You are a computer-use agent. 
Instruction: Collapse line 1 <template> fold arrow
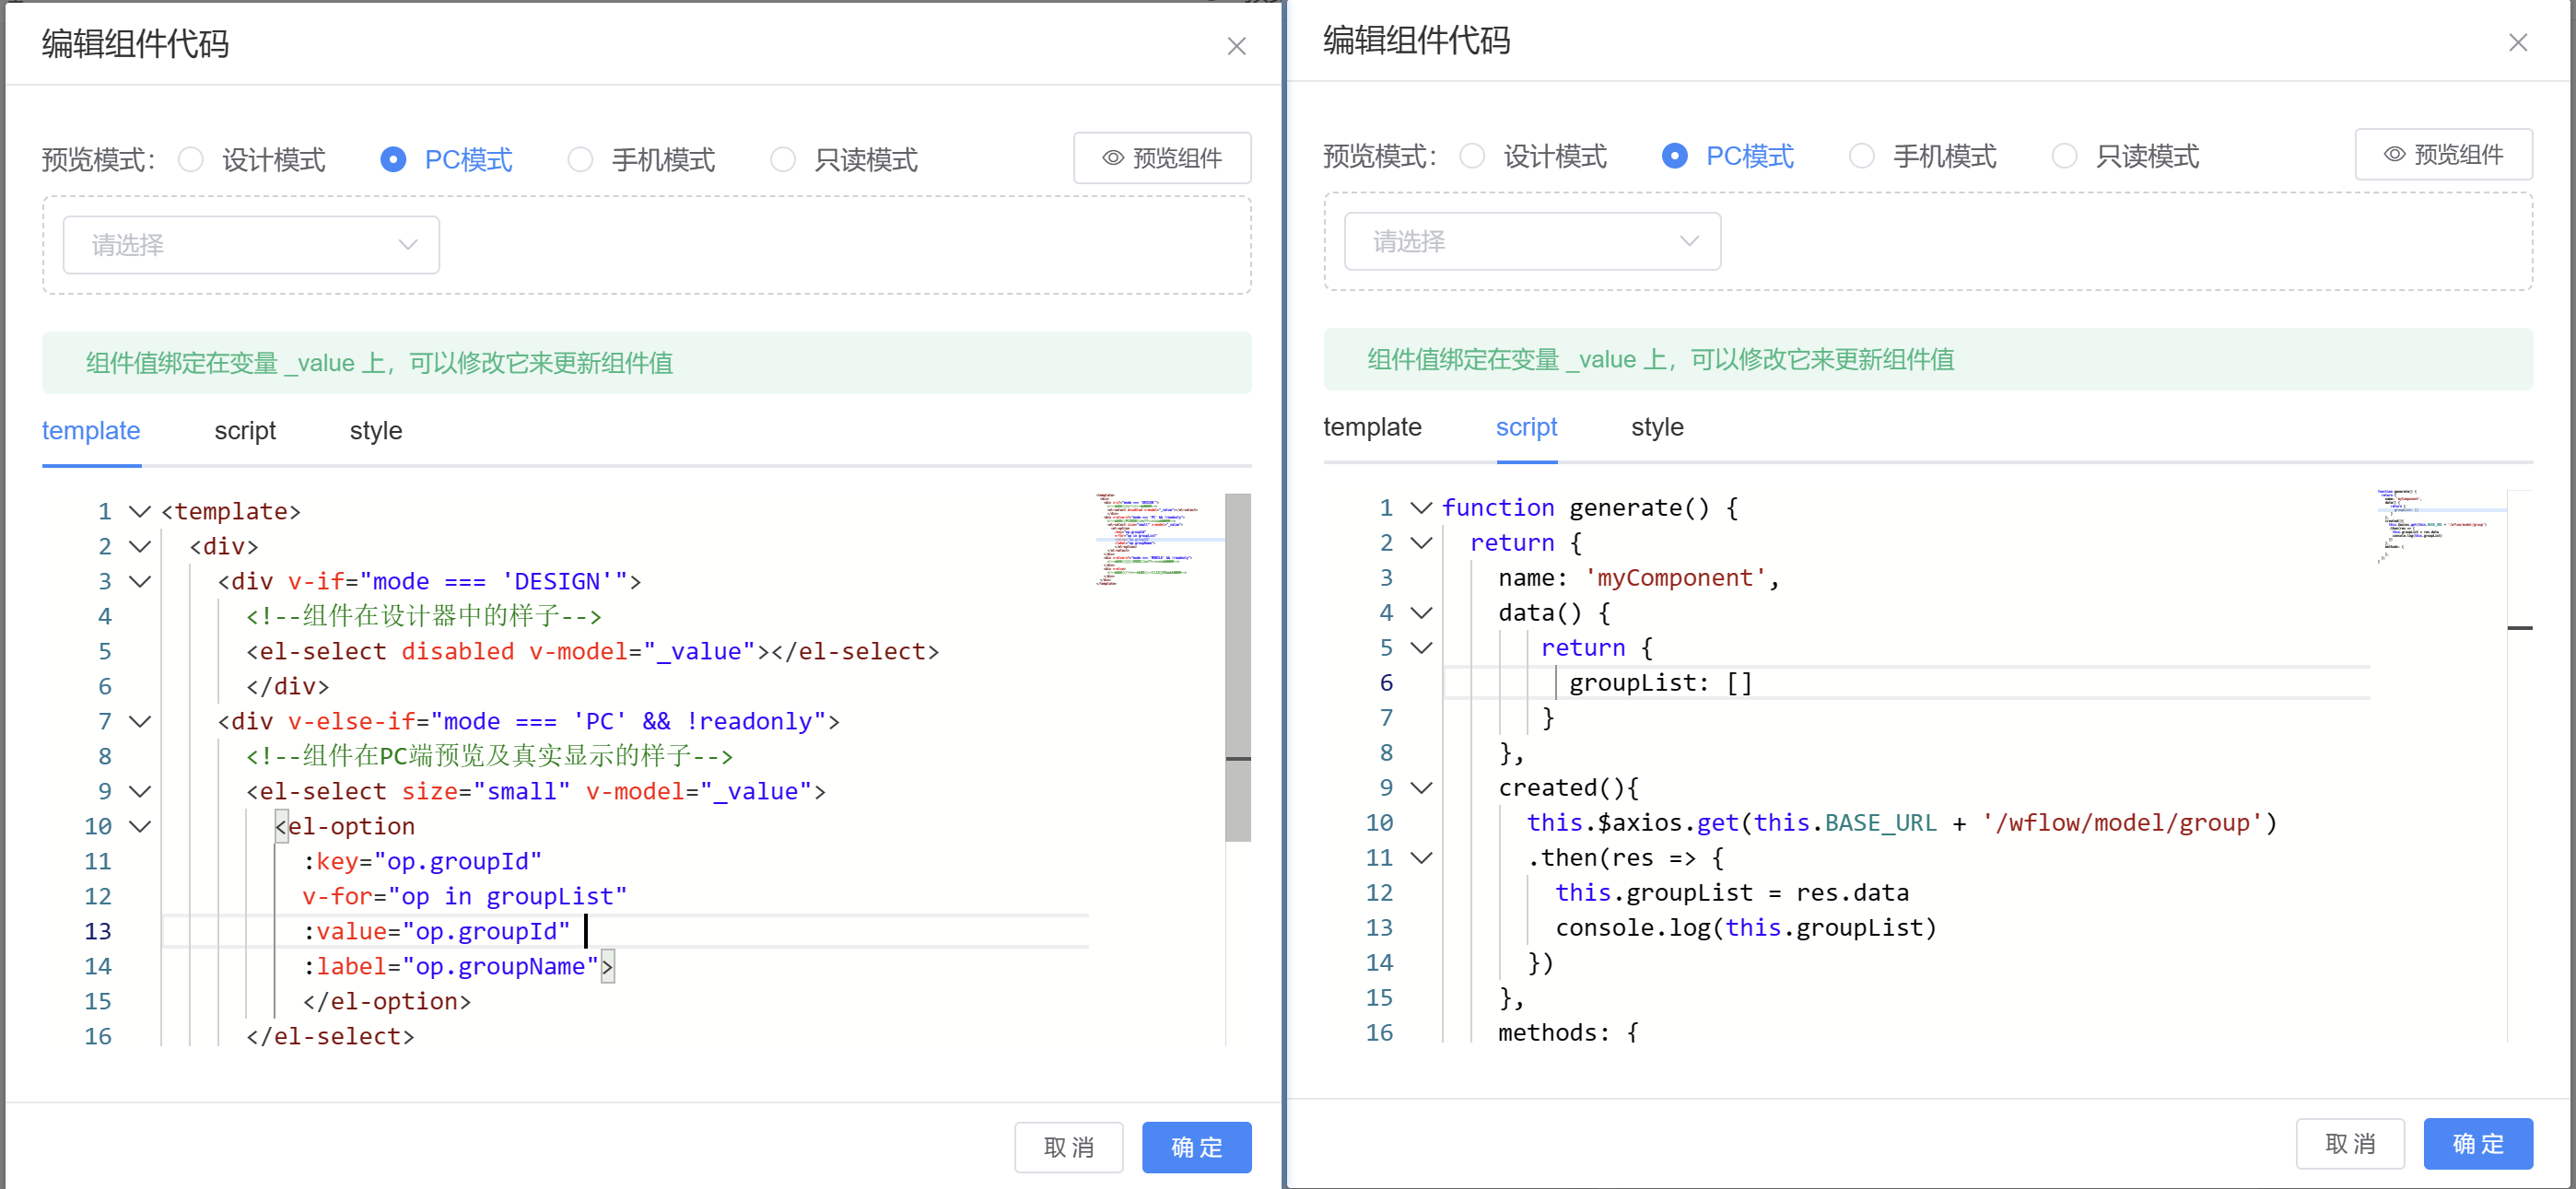tap(140, 512)
